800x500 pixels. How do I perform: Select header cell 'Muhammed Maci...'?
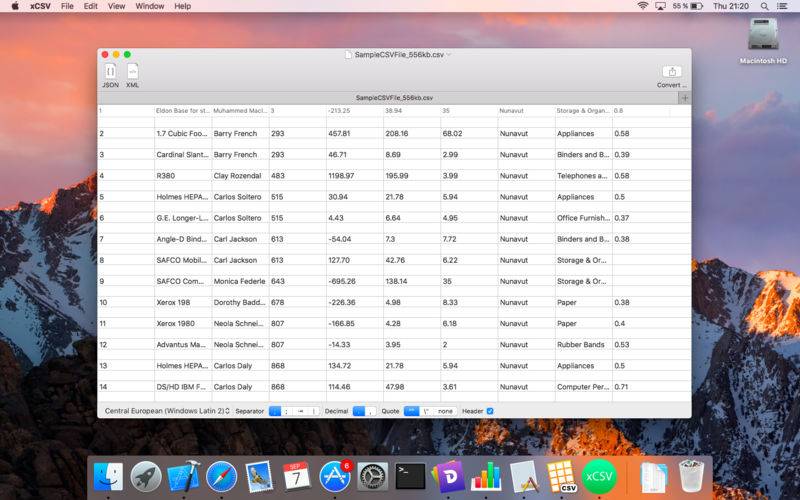pos(240,111)
